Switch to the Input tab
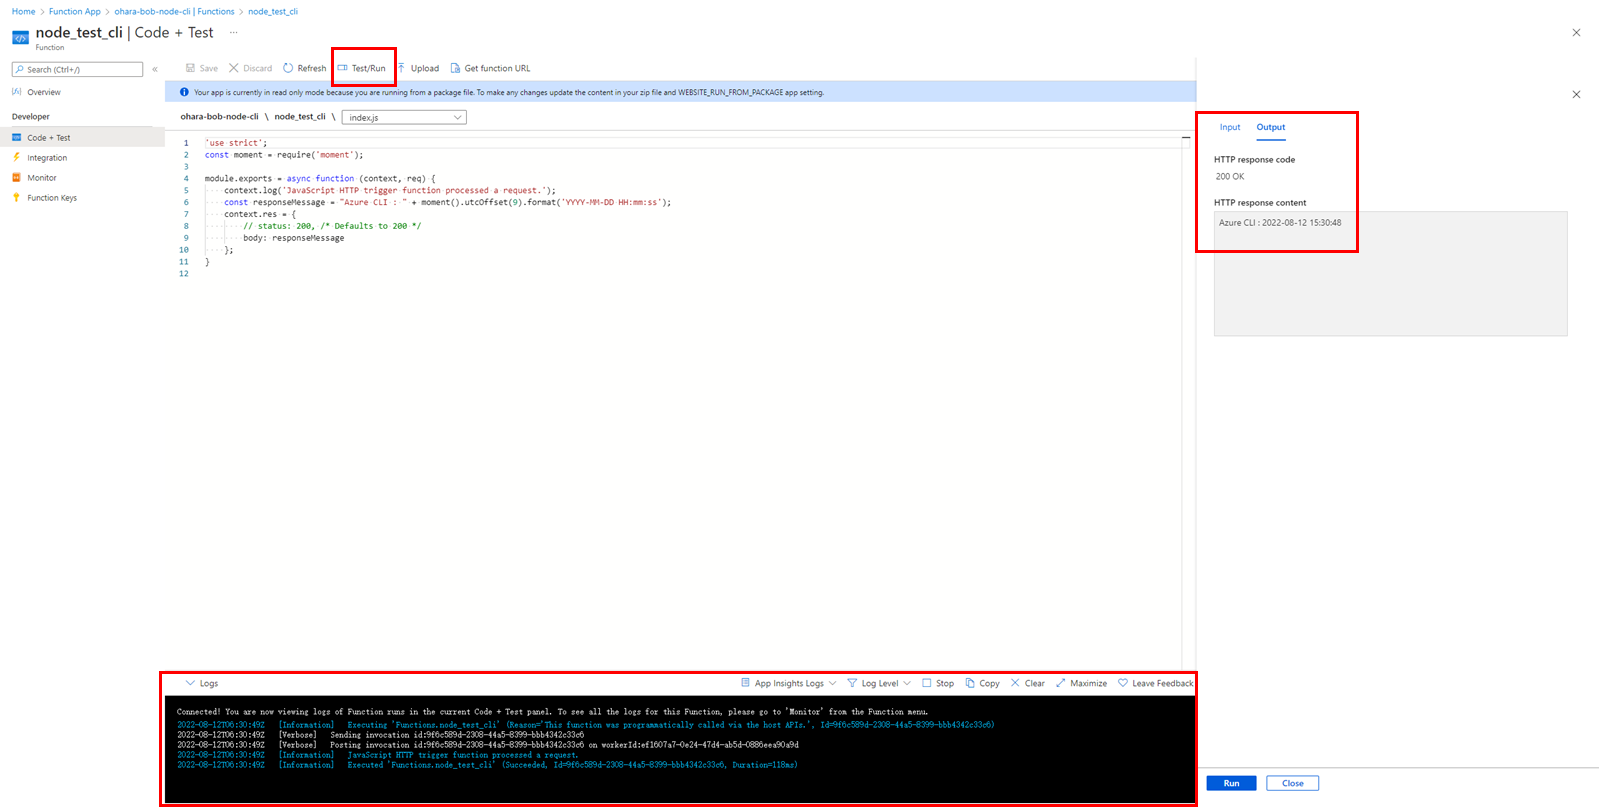This screenshot has width=1599, height=807. 1230,127
